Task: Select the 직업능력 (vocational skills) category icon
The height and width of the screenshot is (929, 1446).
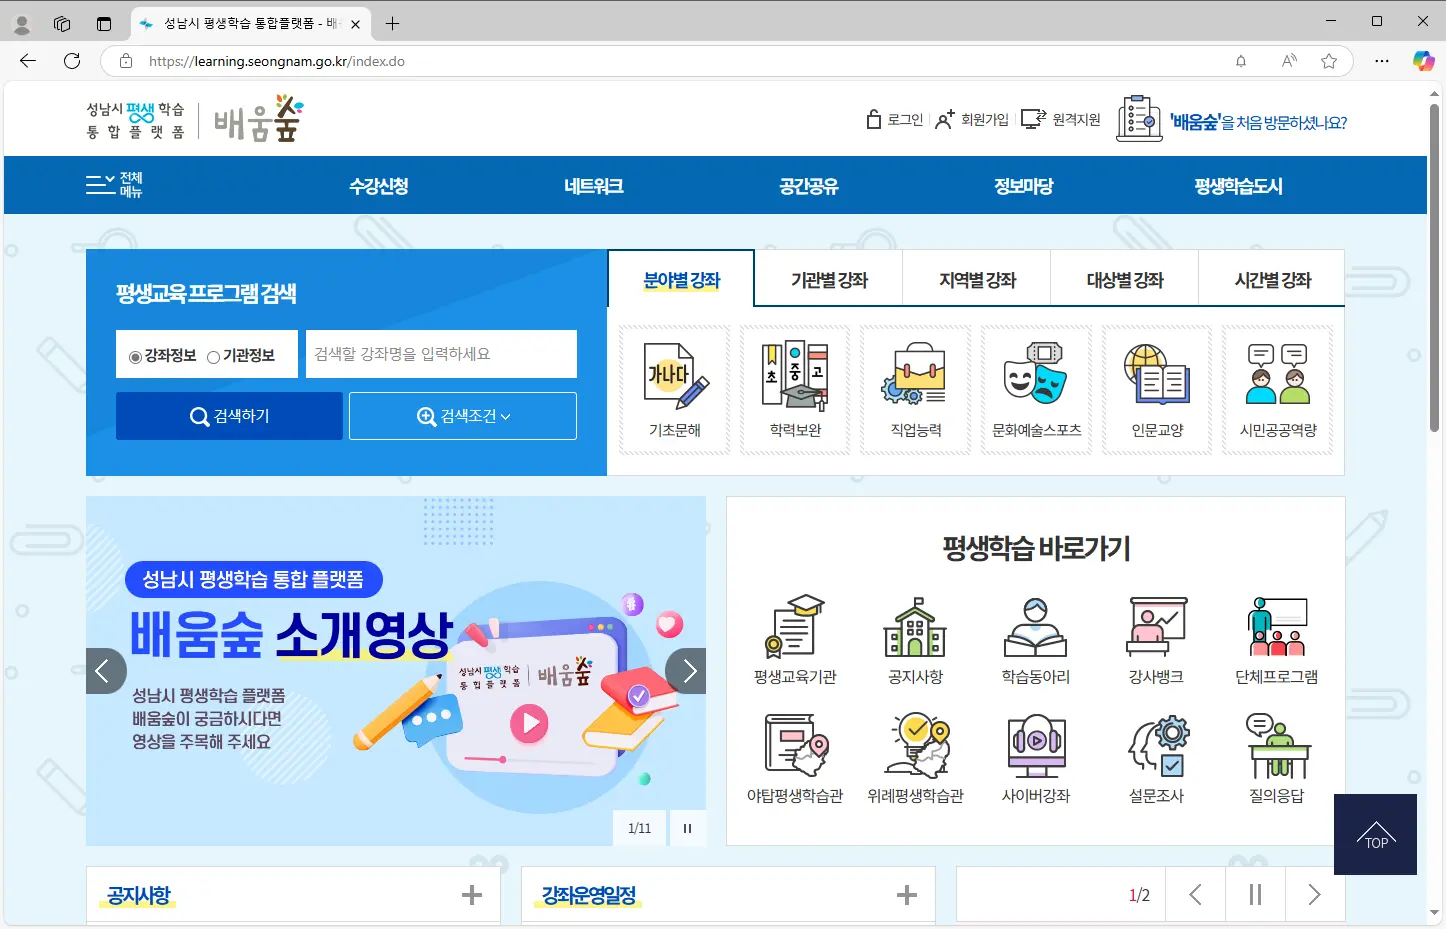Action: coord(914,389)
